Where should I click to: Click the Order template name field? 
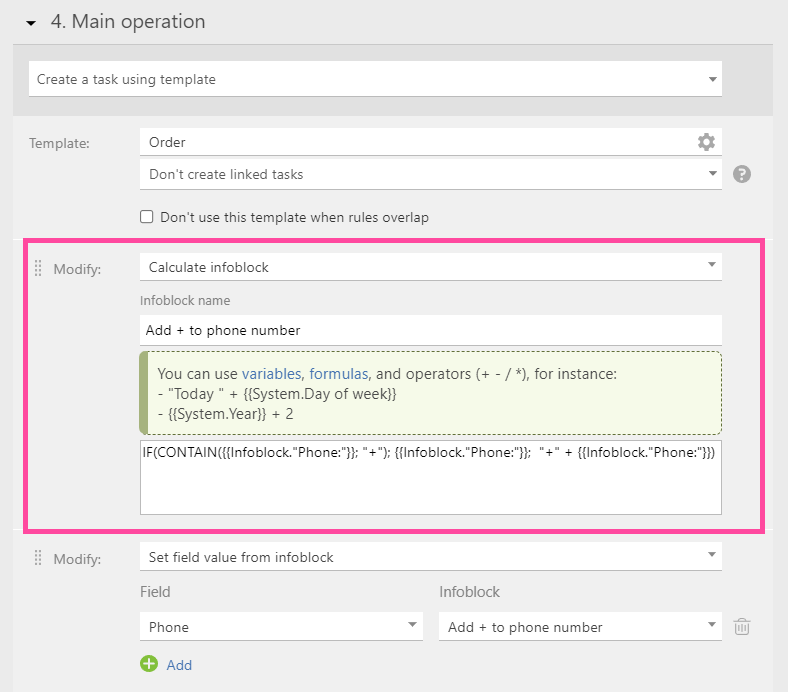[x=417, y=142]
